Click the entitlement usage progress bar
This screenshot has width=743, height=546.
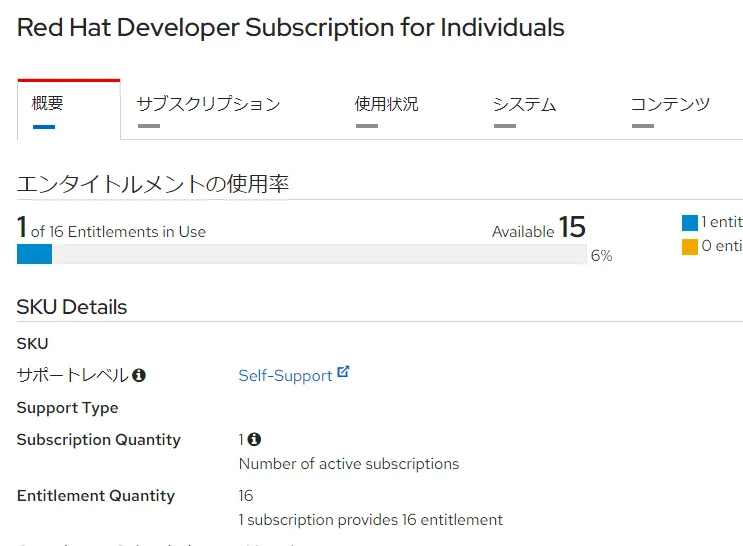tap(301, 255)
